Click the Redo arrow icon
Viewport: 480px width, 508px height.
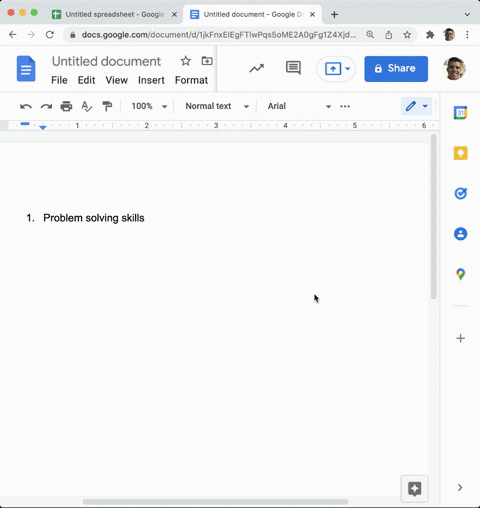tap(46, 106)
